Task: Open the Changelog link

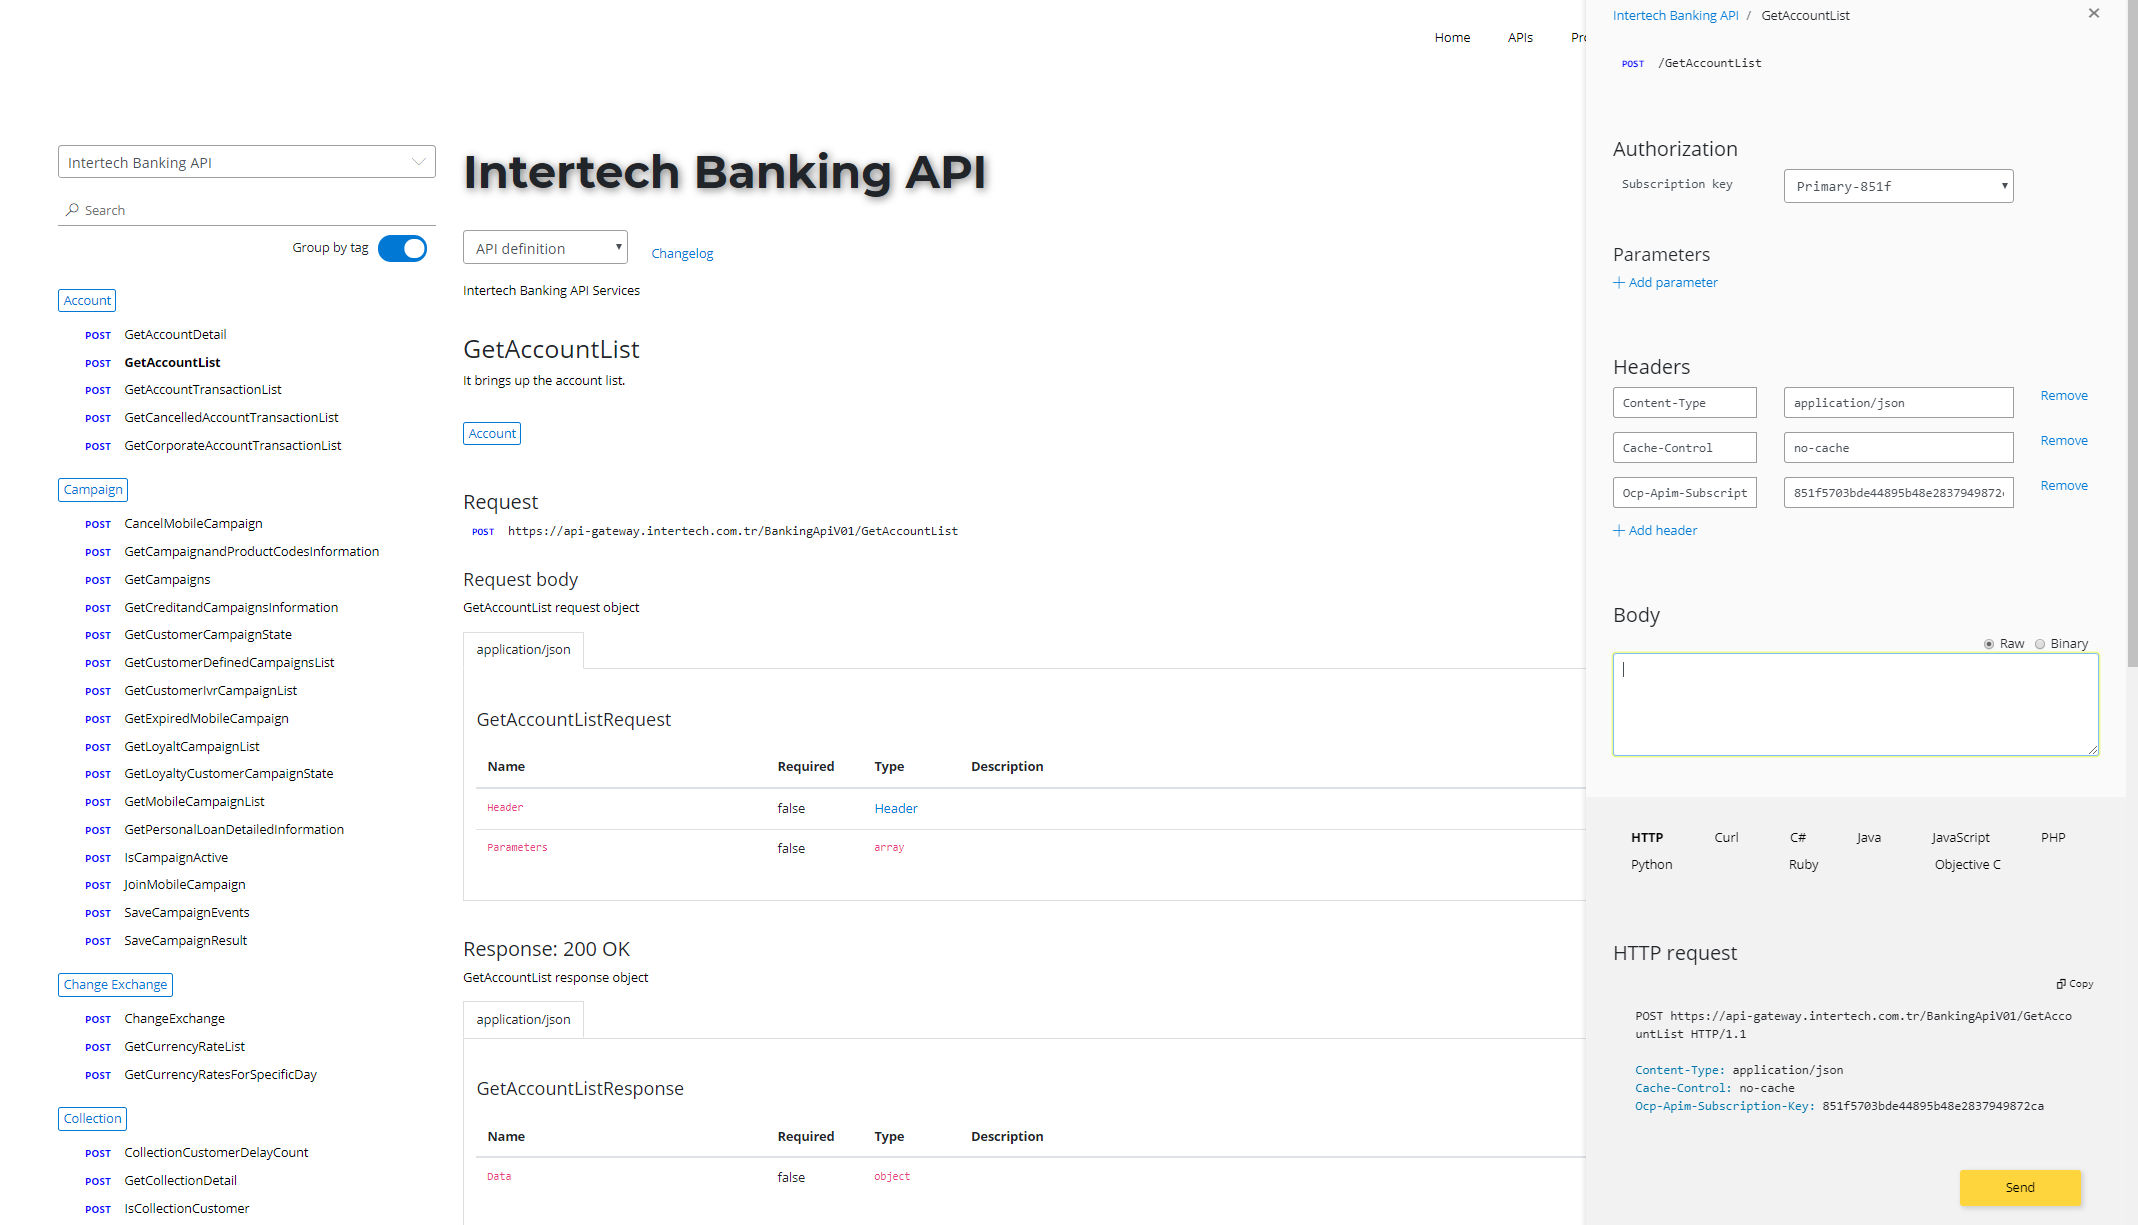Action: [682, 254]
